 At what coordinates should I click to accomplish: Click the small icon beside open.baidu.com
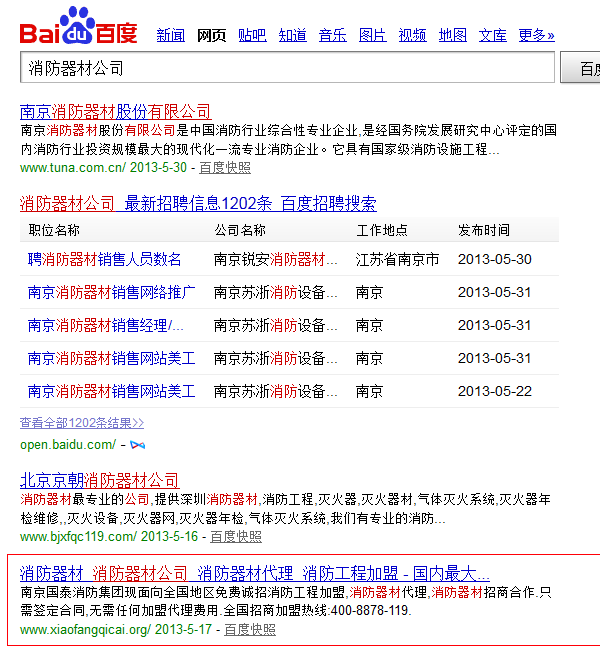click(x=137, y=444)
